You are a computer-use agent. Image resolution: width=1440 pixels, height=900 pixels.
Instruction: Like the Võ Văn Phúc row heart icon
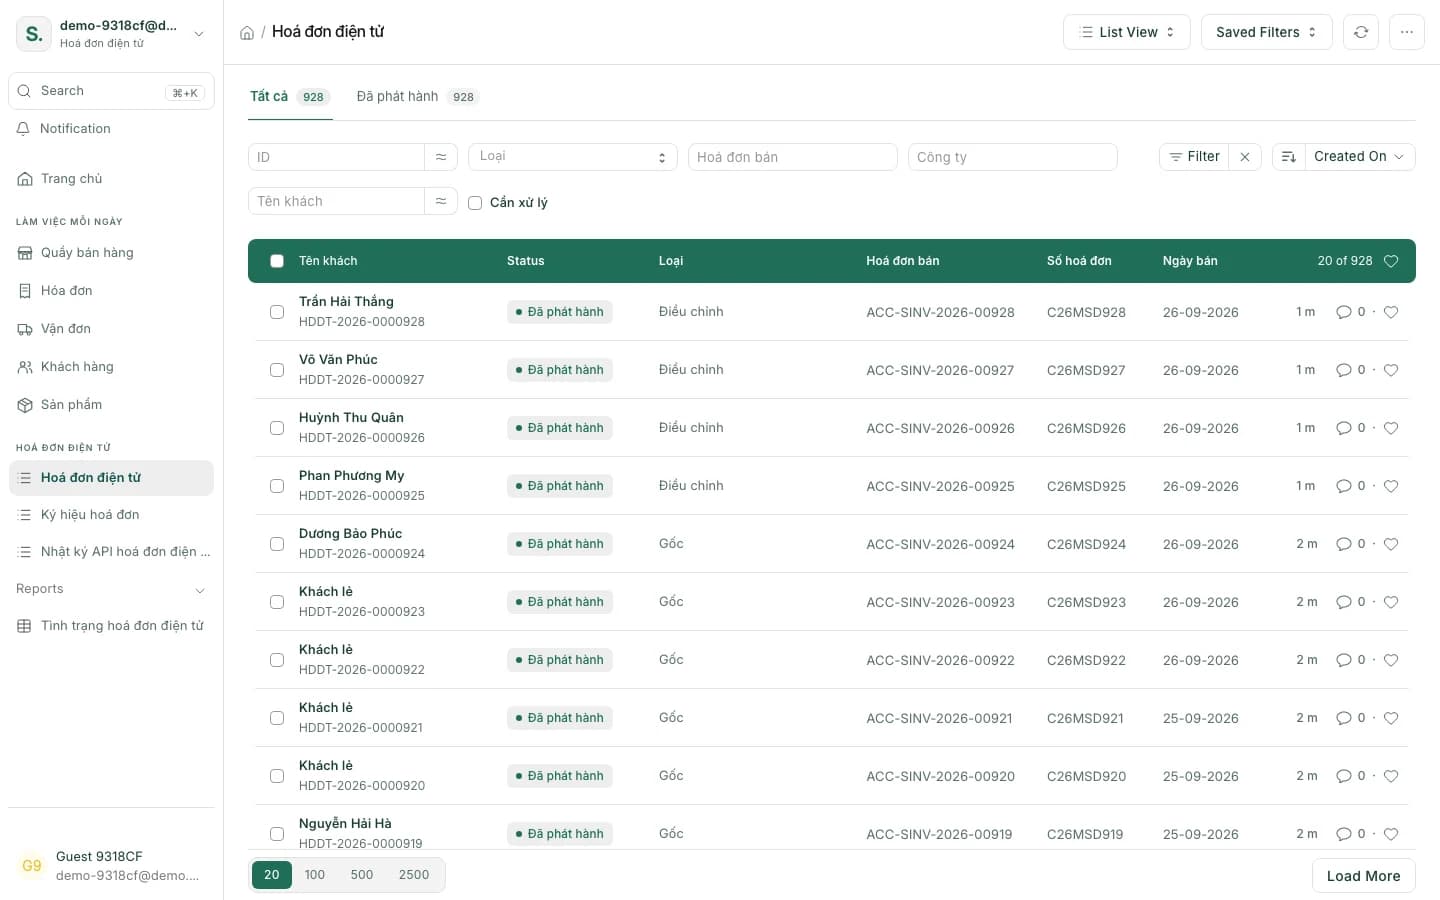pos(1391,370)
